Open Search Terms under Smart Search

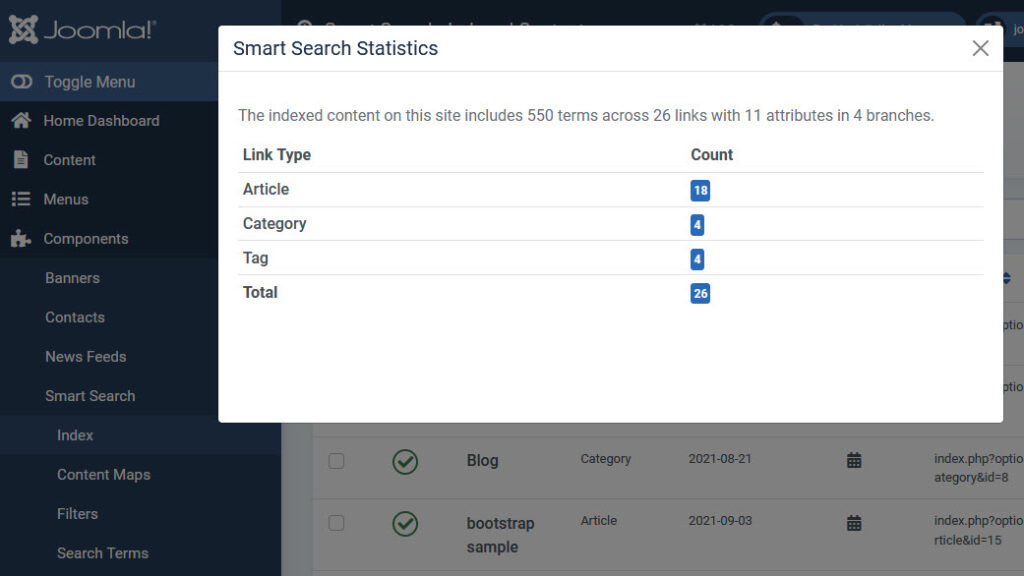pos(102,553)
